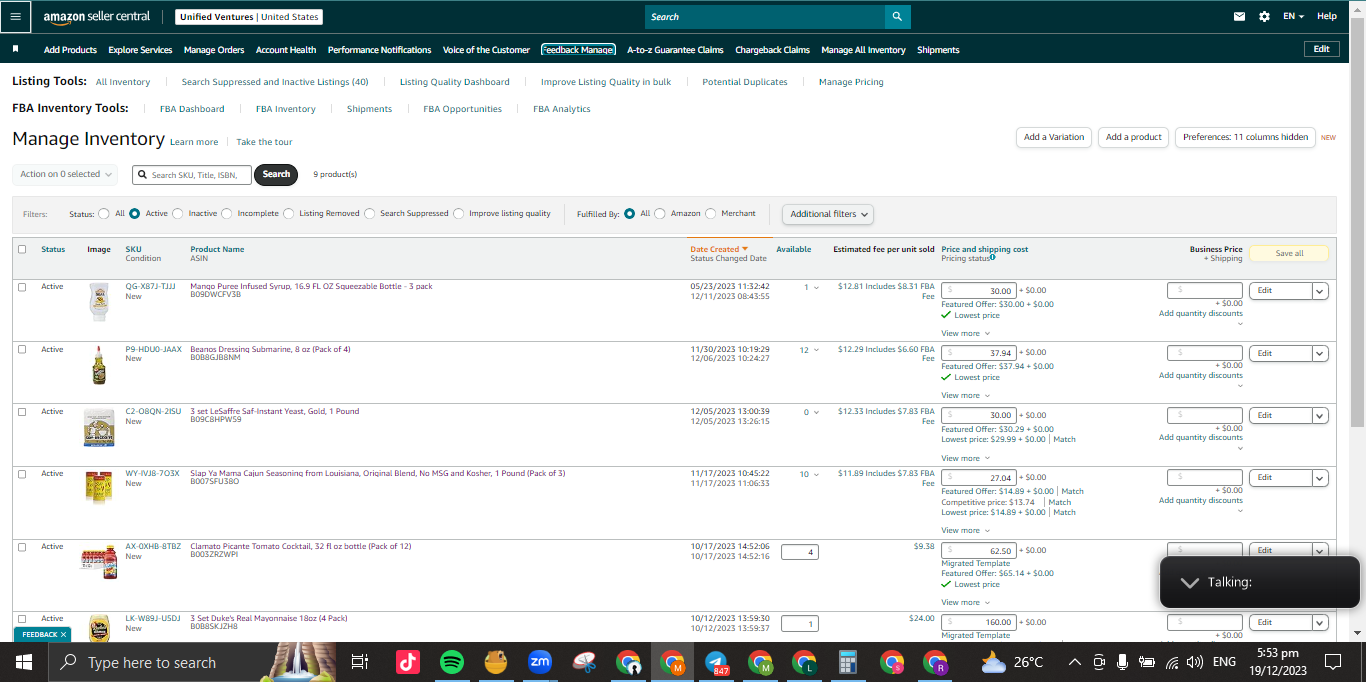Viewport: 1366px width, 682px height.
Task: Click the bookmark flag icon in navigation bar
Action: 16,49
